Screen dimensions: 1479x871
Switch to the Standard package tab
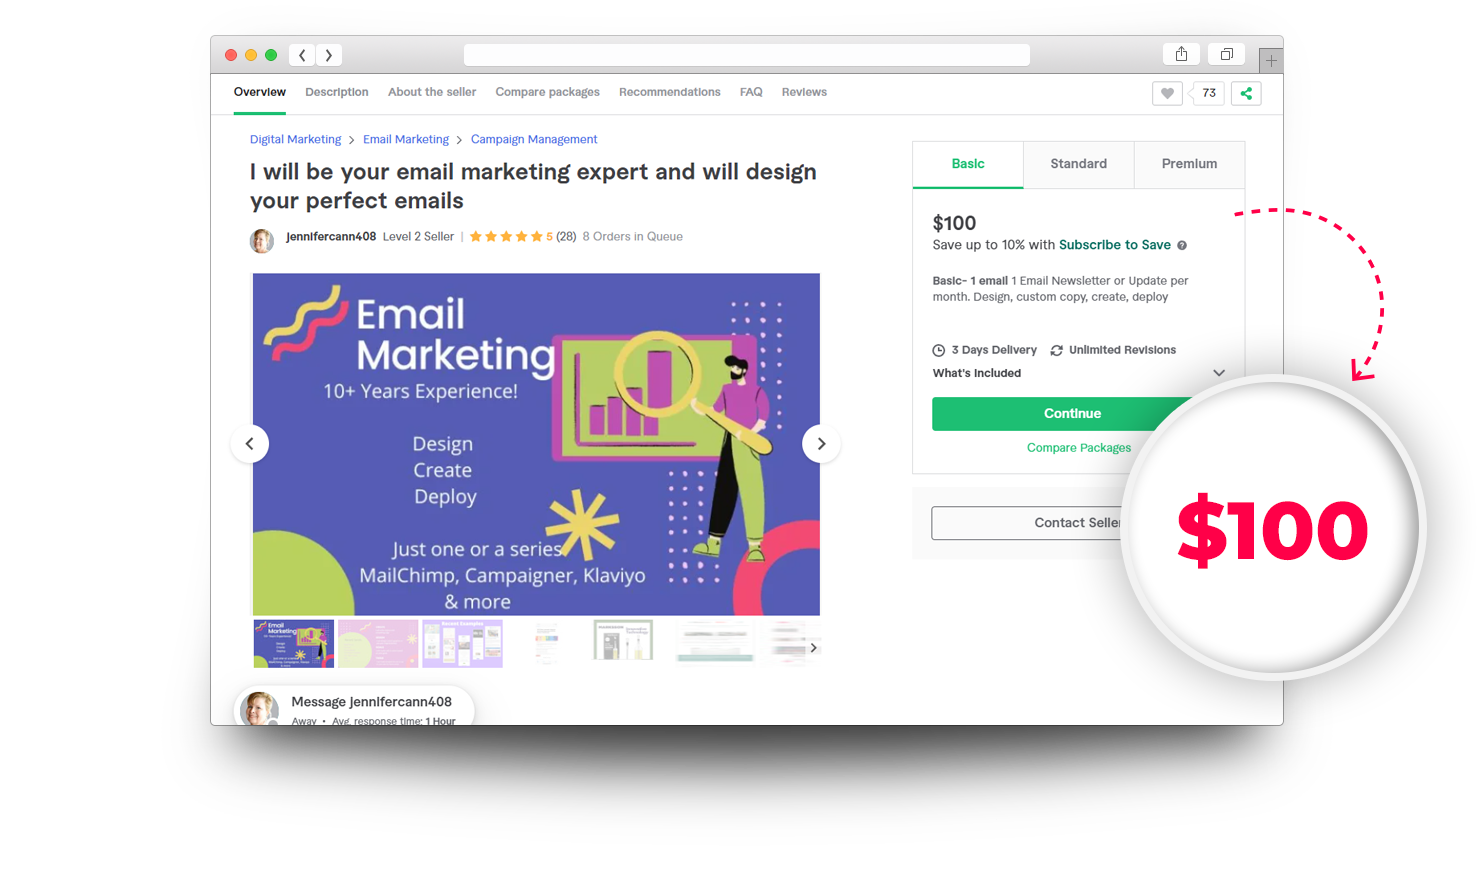coord(1079,164)
